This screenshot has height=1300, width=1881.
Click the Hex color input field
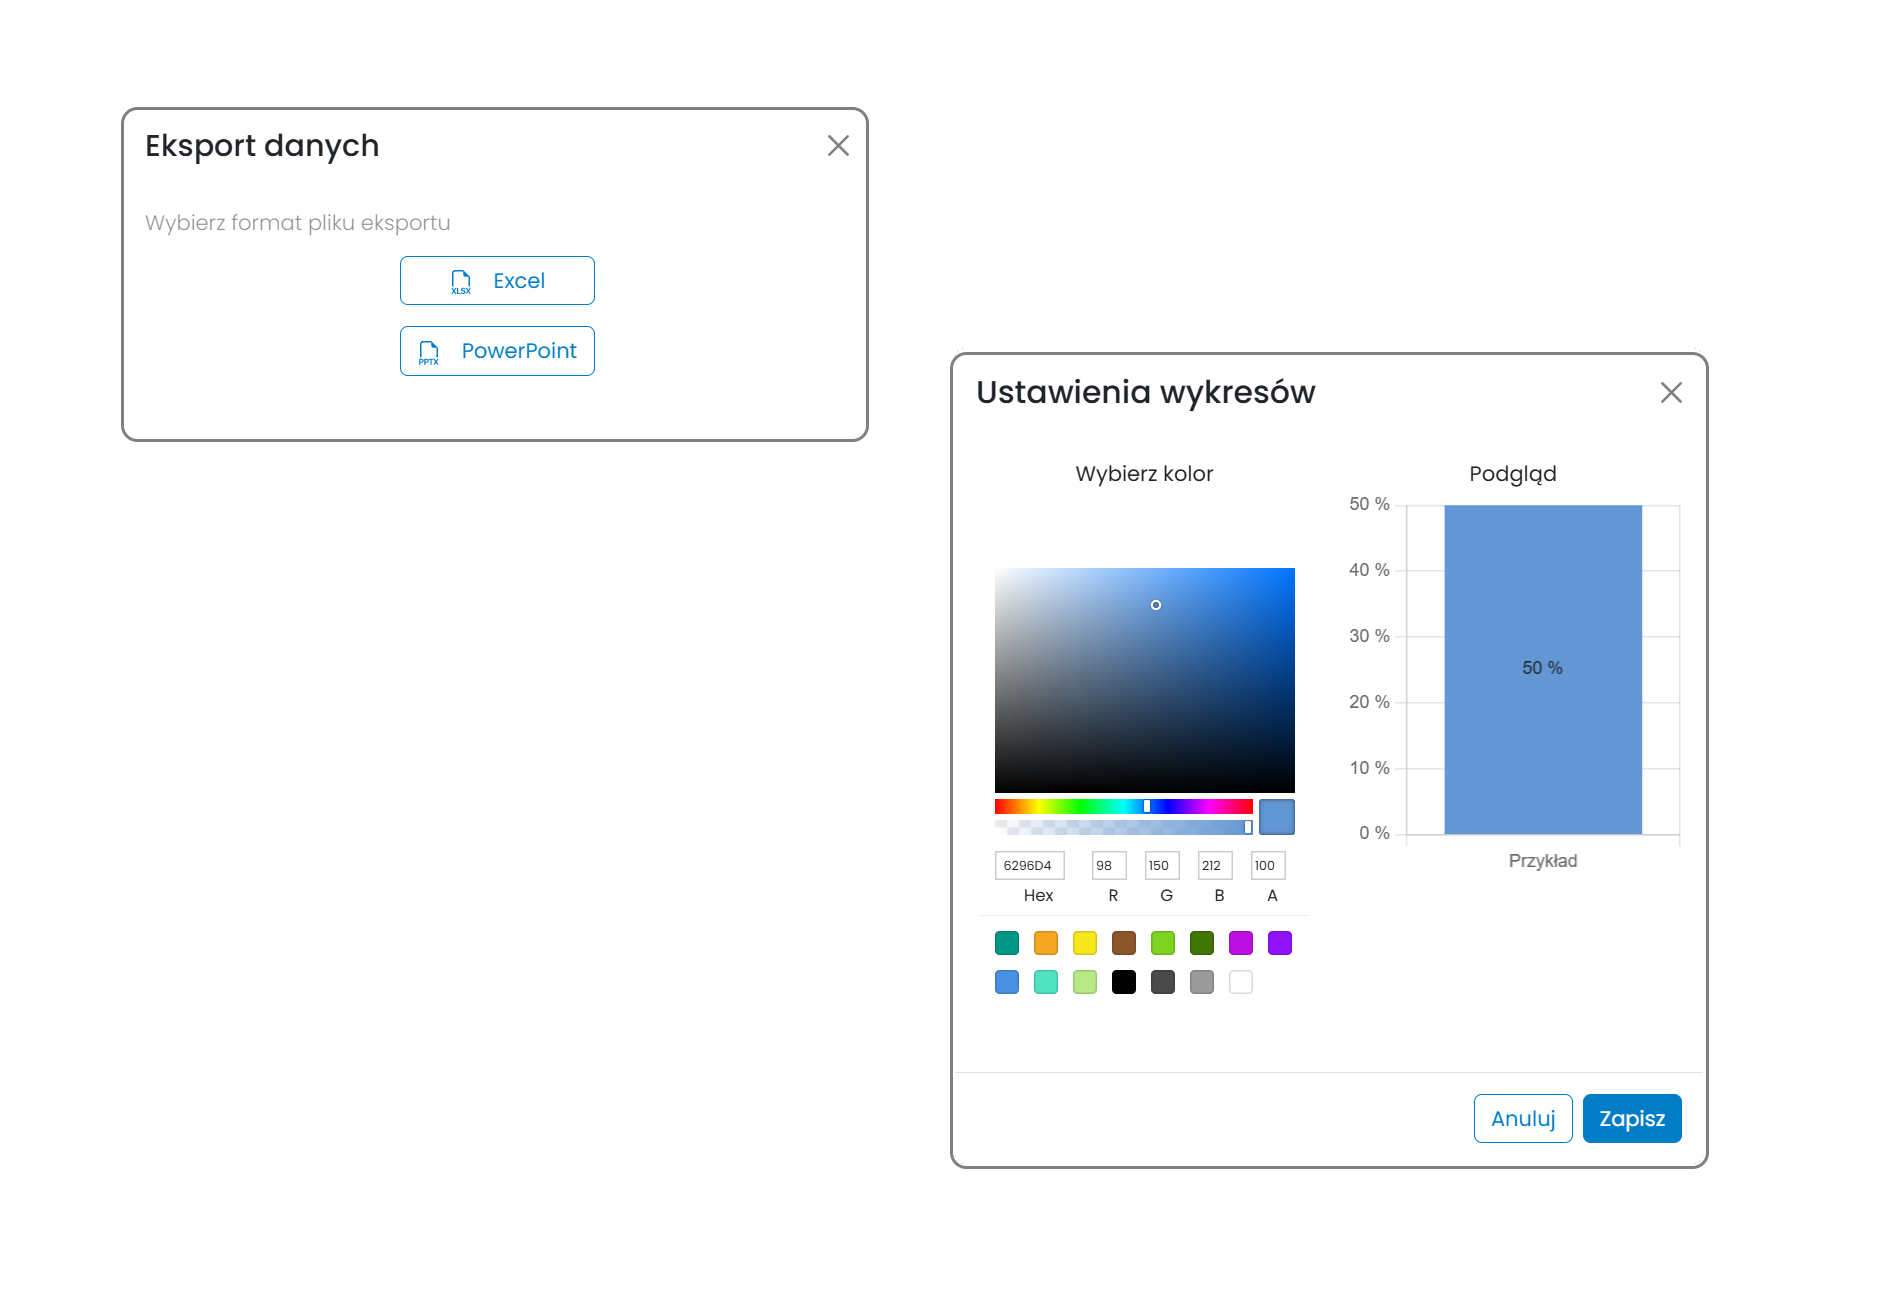click(x=1029, y=865)
